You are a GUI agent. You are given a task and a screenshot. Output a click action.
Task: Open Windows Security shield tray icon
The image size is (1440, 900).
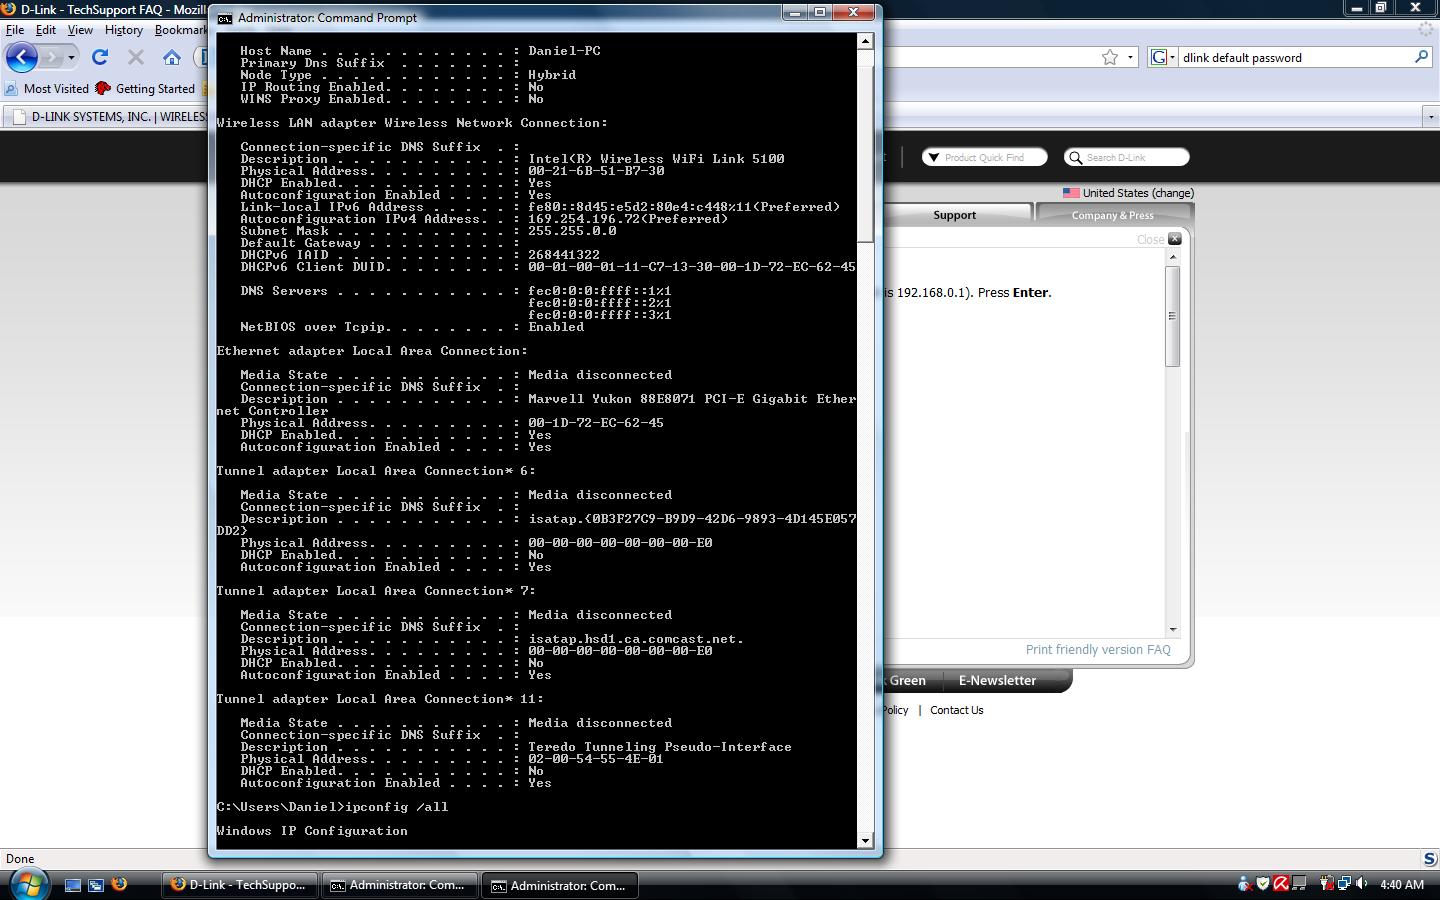coord(1263,884)
